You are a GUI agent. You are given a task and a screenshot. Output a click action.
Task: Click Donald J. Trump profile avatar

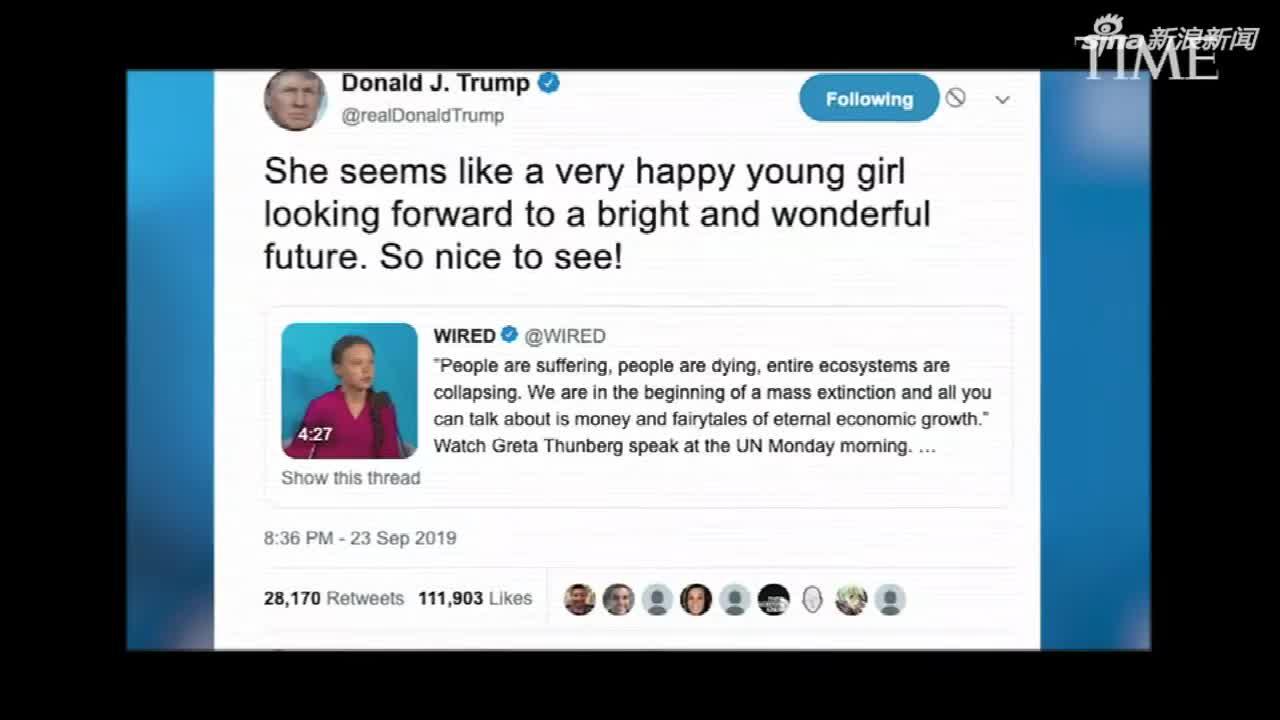click(295, 100)
